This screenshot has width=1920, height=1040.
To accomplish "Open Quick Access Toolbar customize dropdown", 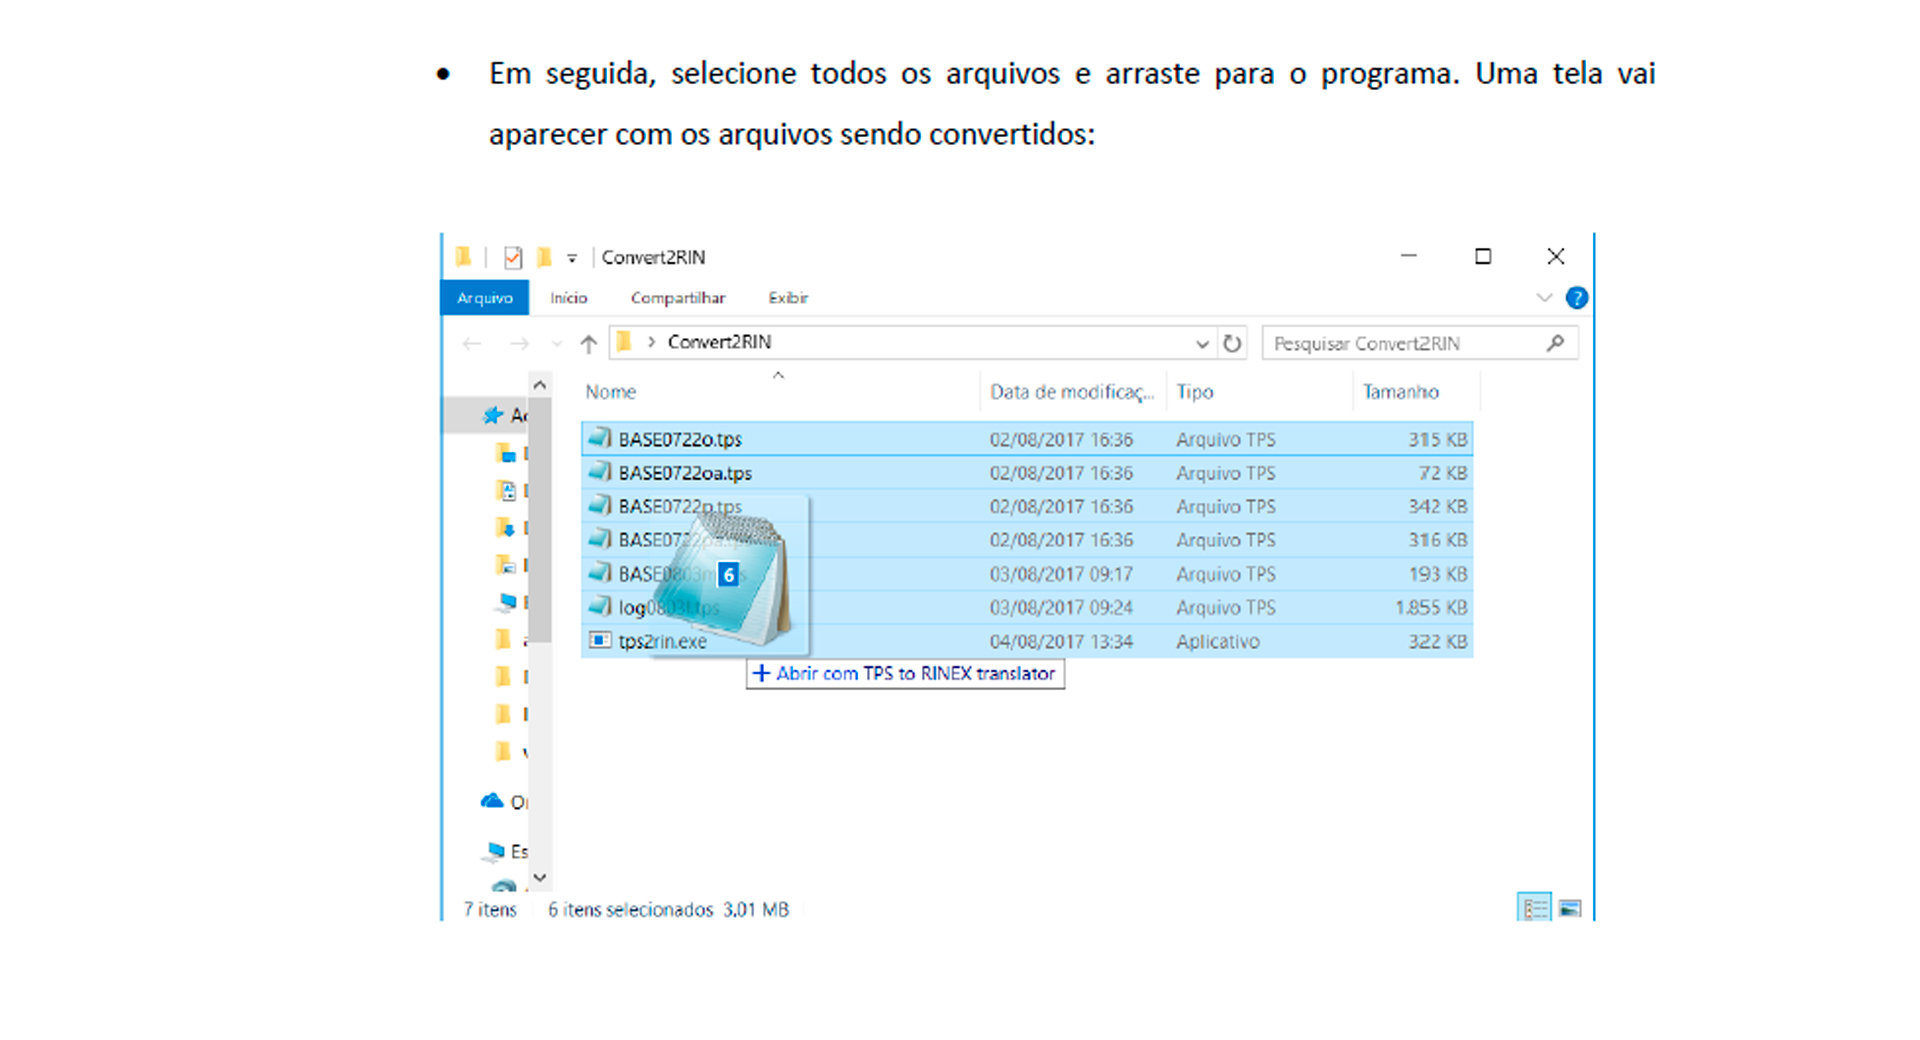I will (572, 258).
